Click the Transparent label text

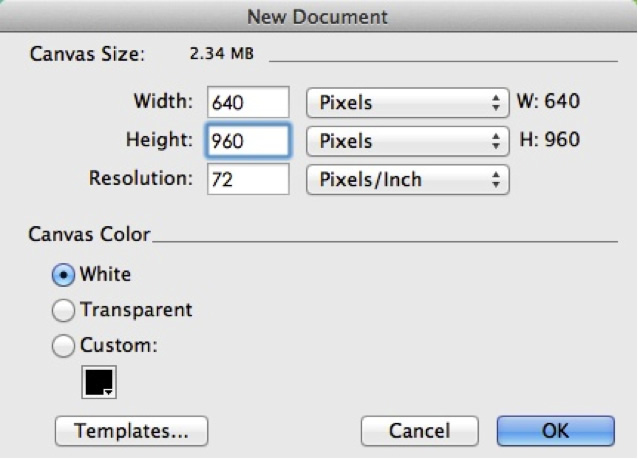pyautogui.click(x=136, y=310)
